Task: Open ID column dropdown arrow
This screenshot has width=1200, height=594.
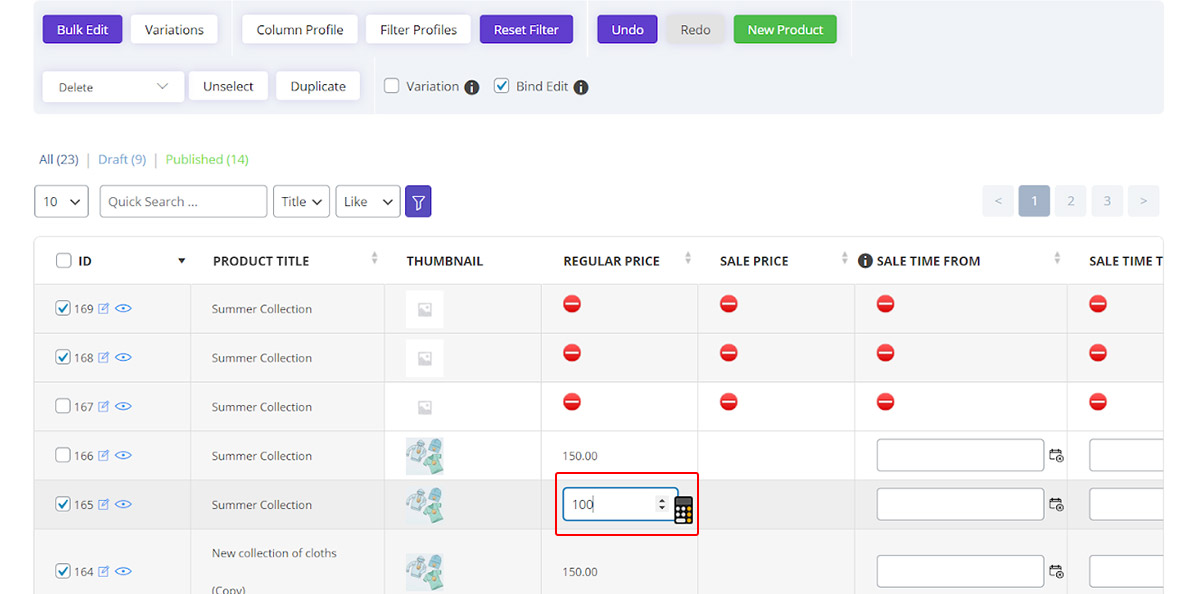Action: pos(181,261)
